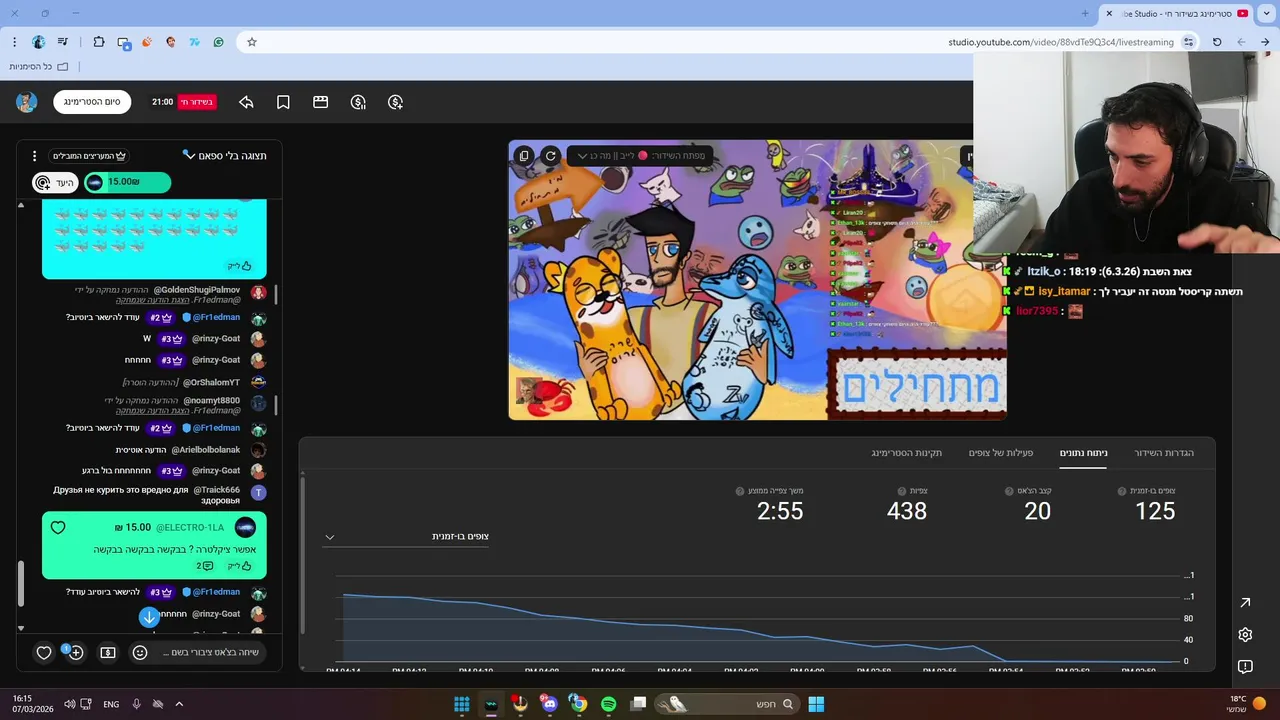Click the volume icon in system tray
The width and height of the screenshot is (1280, 720).
point(69,704)
